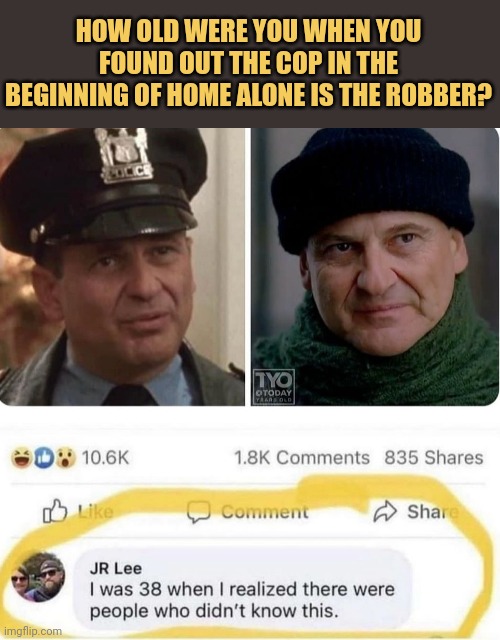Screen dimensions: 500x640
Task: Click the laughing face reaction emoji
Action: (20, 458)
